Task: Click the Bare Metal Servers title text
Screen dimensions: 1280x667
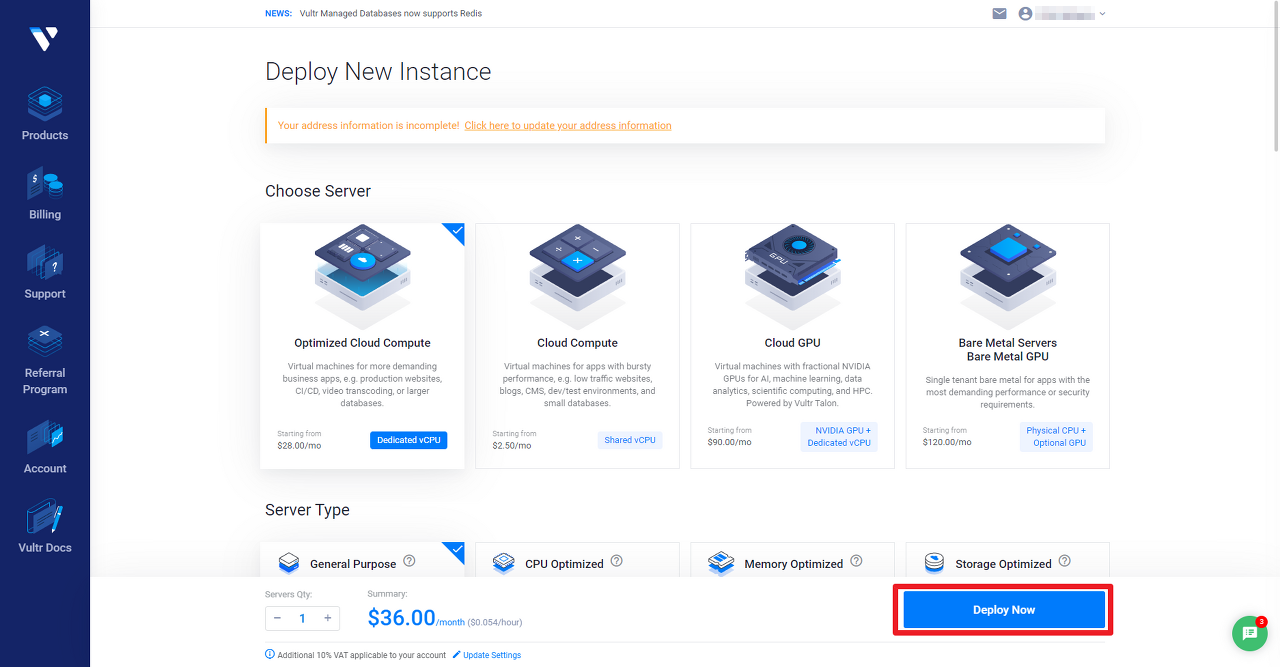Action: point(1008,343)
